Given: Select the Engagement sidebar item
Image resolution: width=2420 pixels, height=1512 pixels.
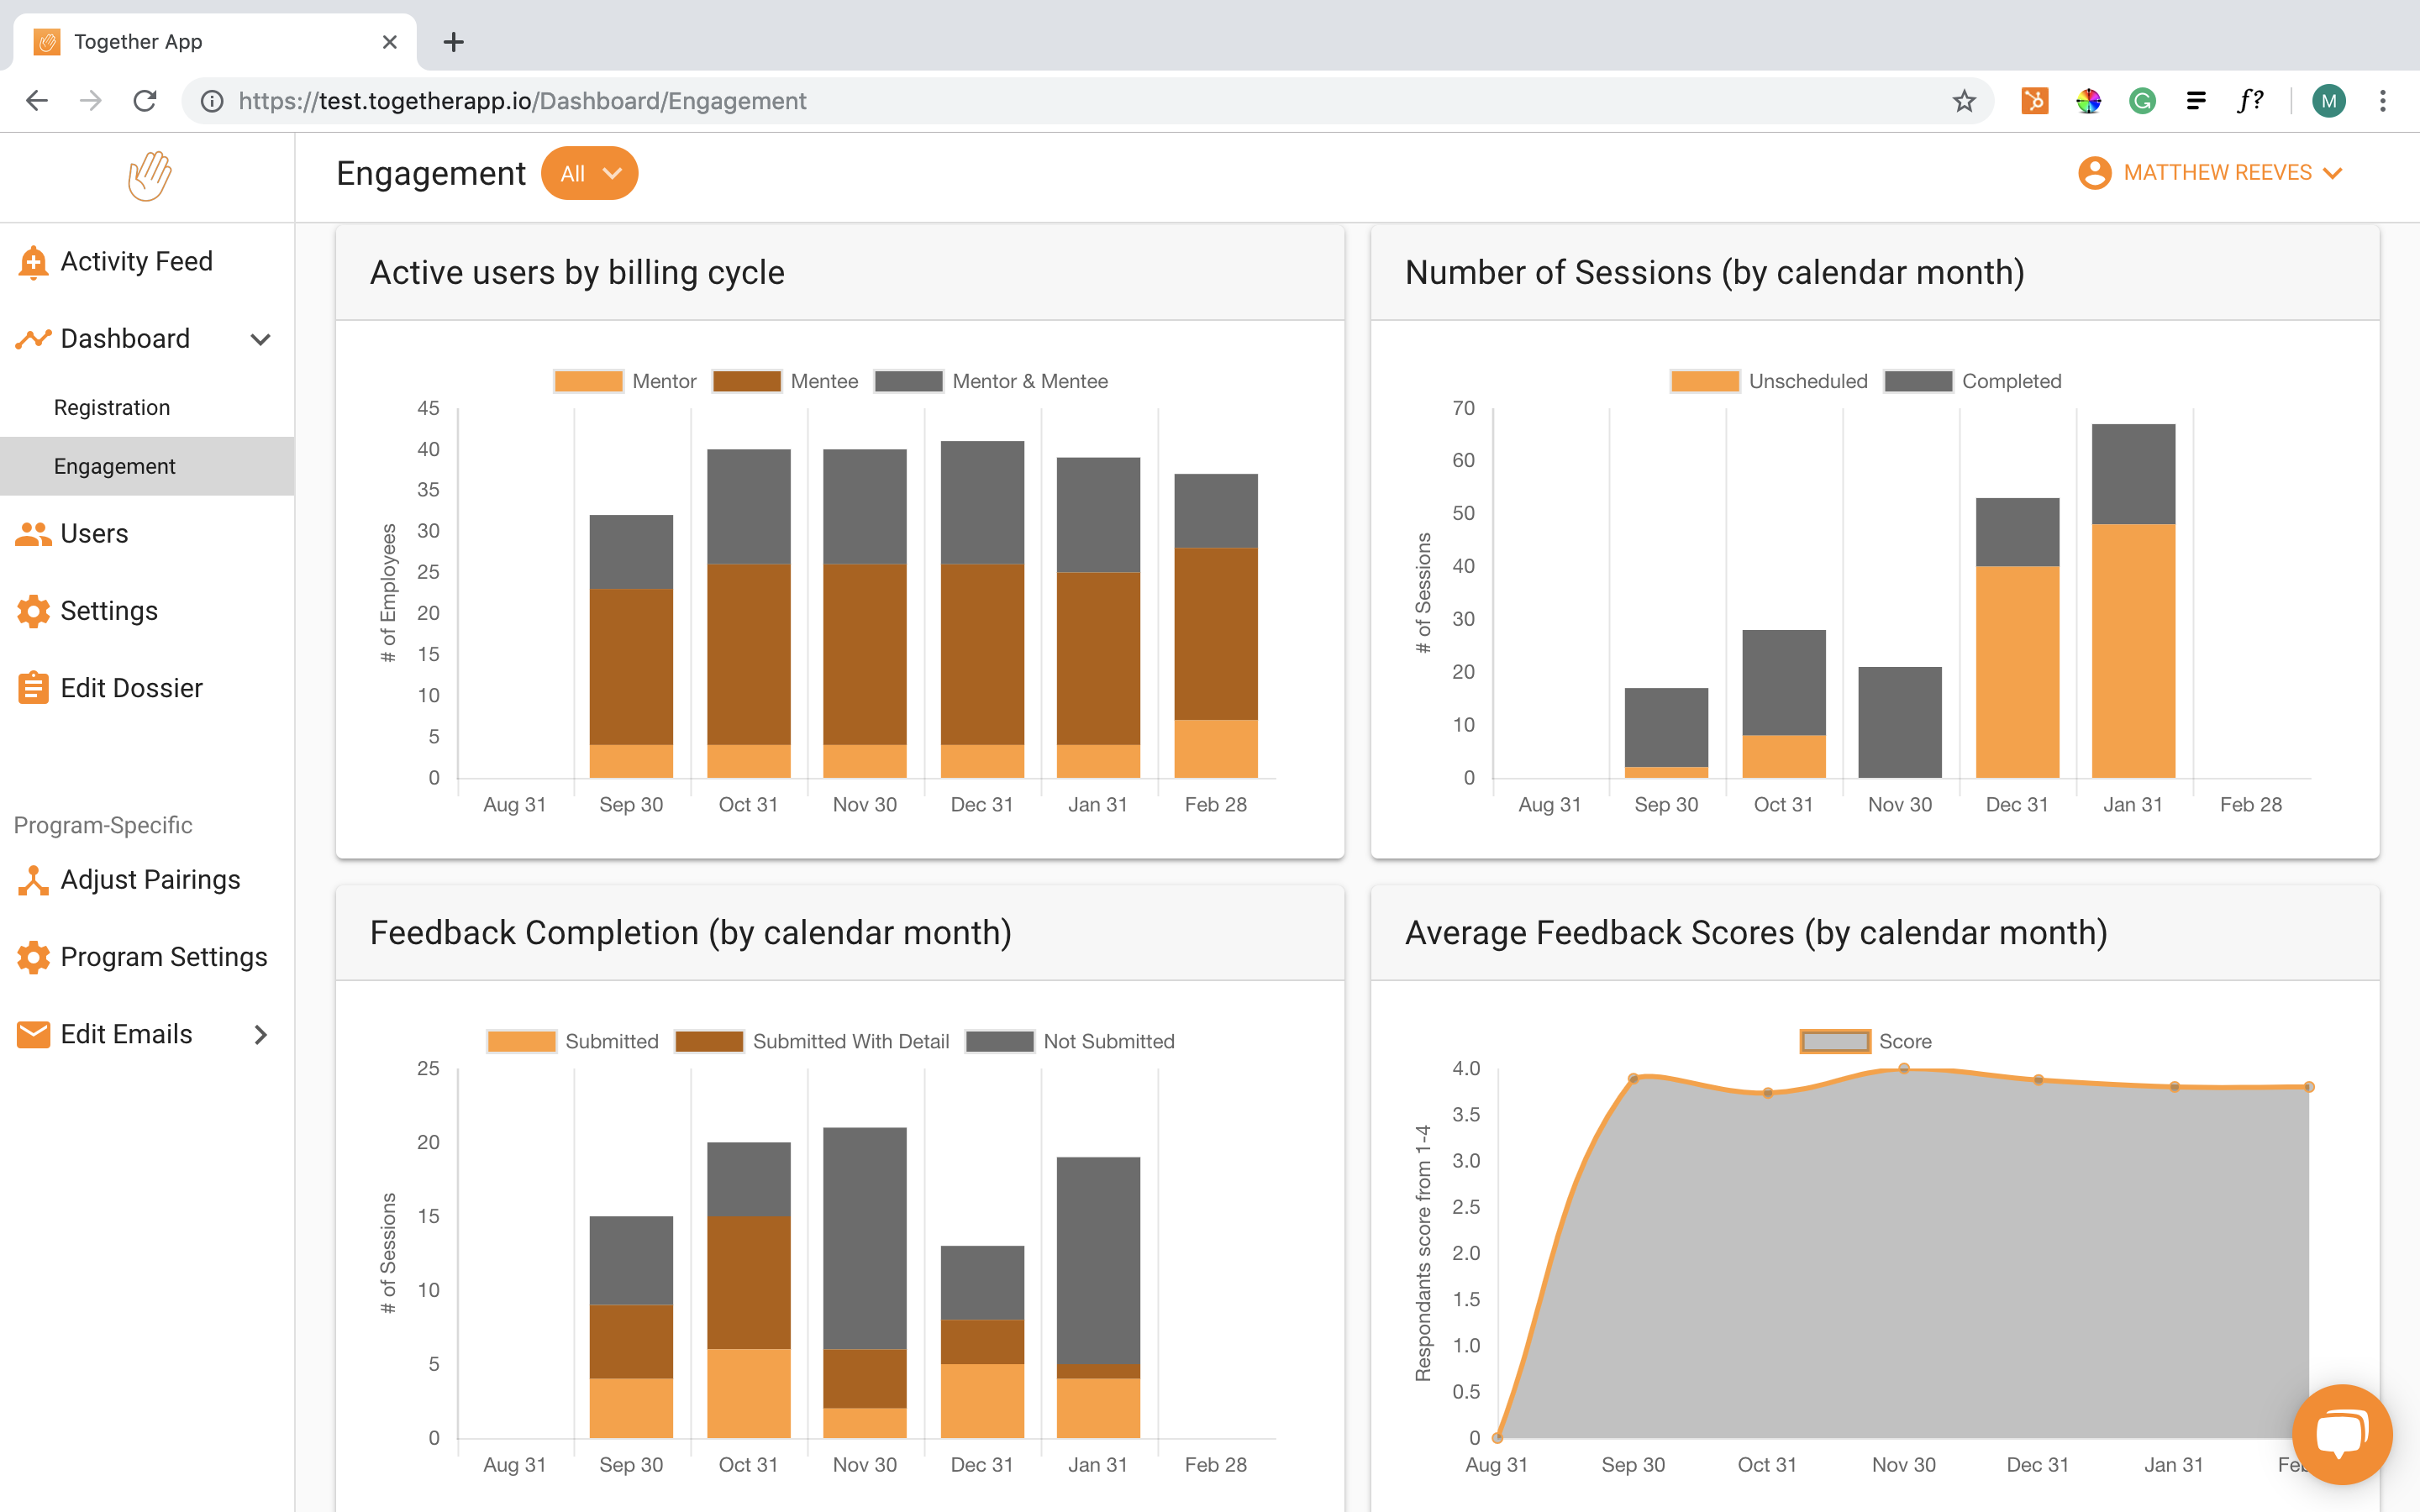Looking at the screenshot, I should (115, 466).
